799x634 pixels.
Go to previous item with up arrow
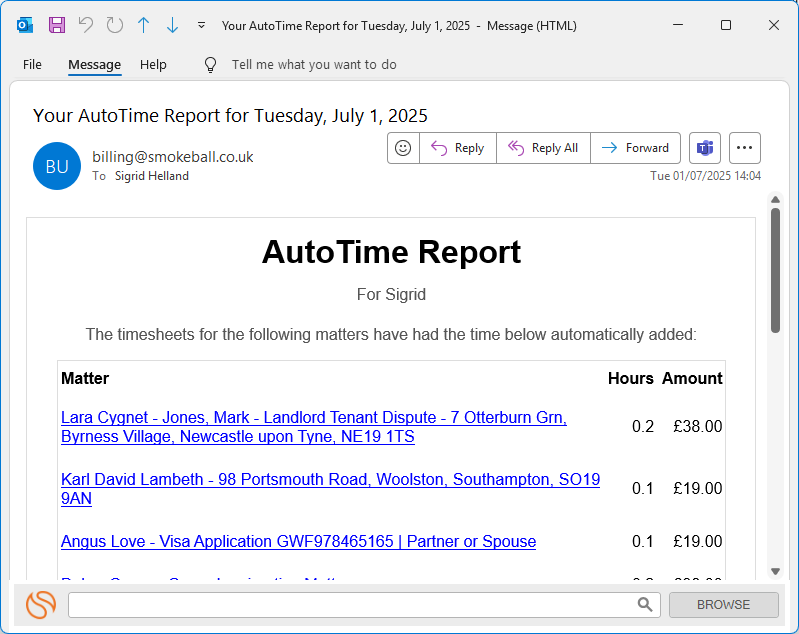[144, 25]
